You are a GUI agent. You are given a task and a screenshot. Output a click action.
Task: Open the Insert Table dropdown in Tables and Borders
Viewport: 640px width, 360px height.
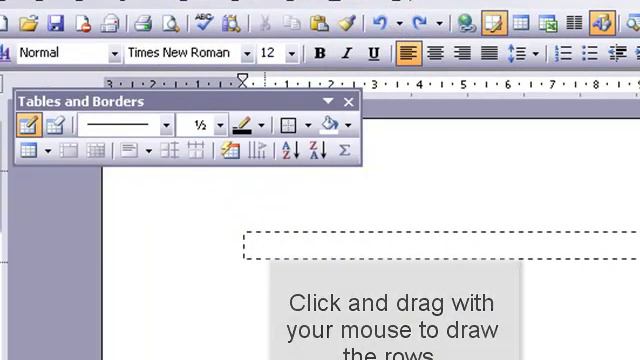coord(48,151)
